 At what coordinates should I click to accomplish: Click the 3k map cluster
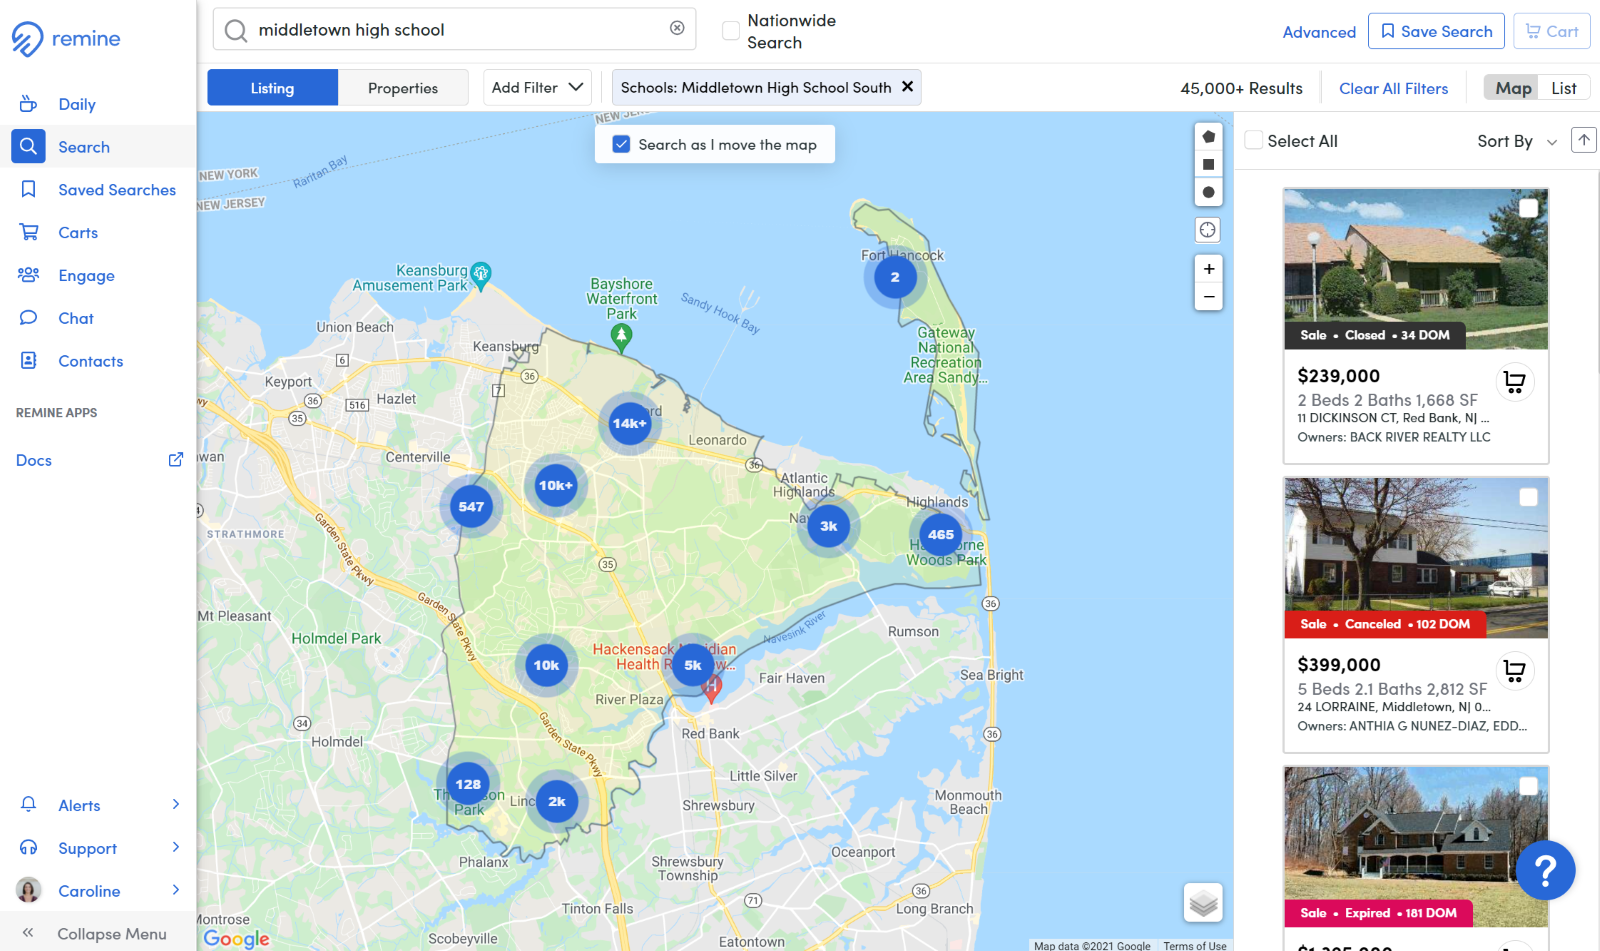pyautogui.click(x=829, y=526)
